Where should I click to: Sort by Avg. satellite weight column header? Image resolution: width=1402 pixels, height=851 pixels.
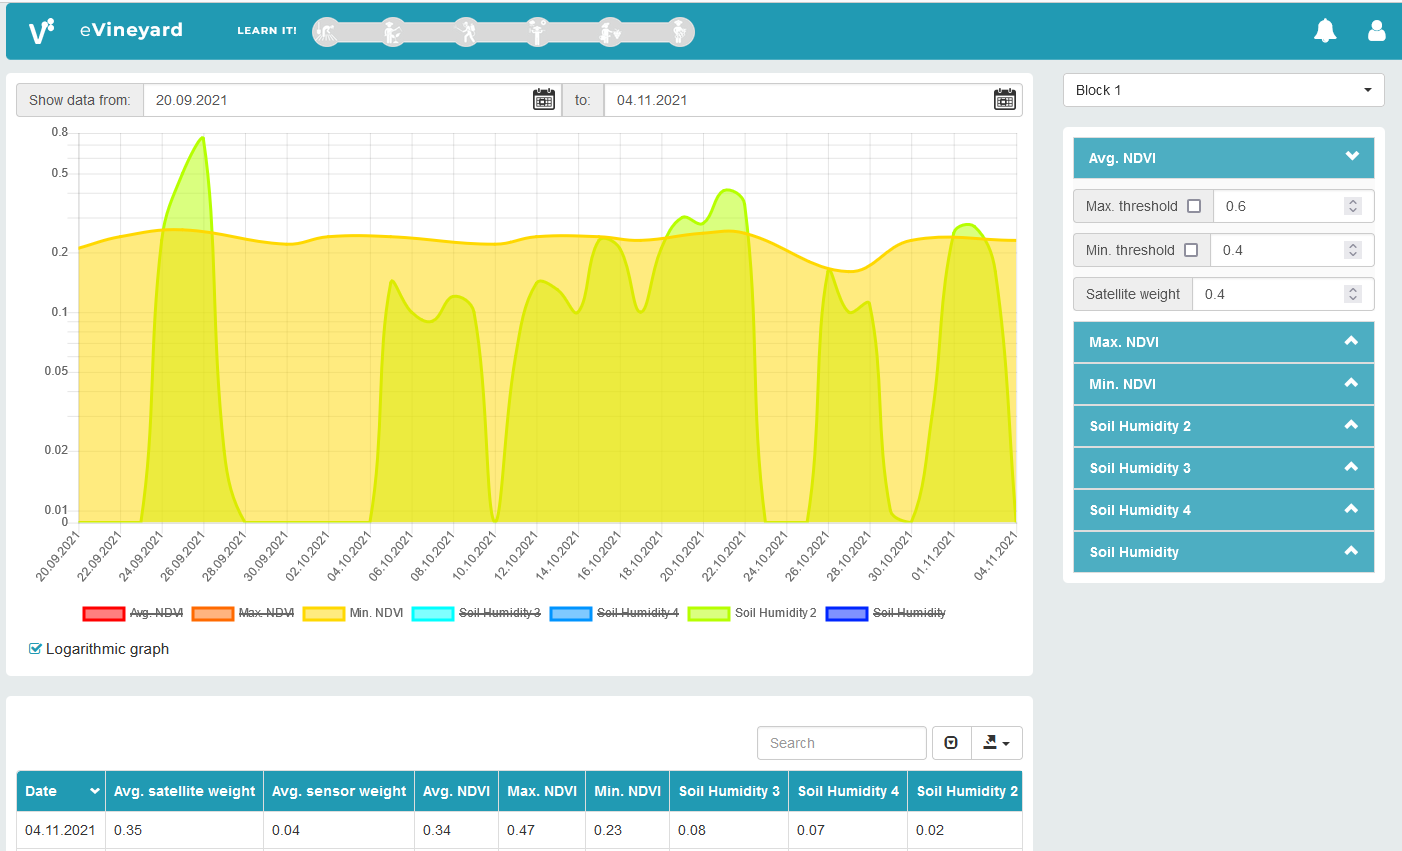184,791
